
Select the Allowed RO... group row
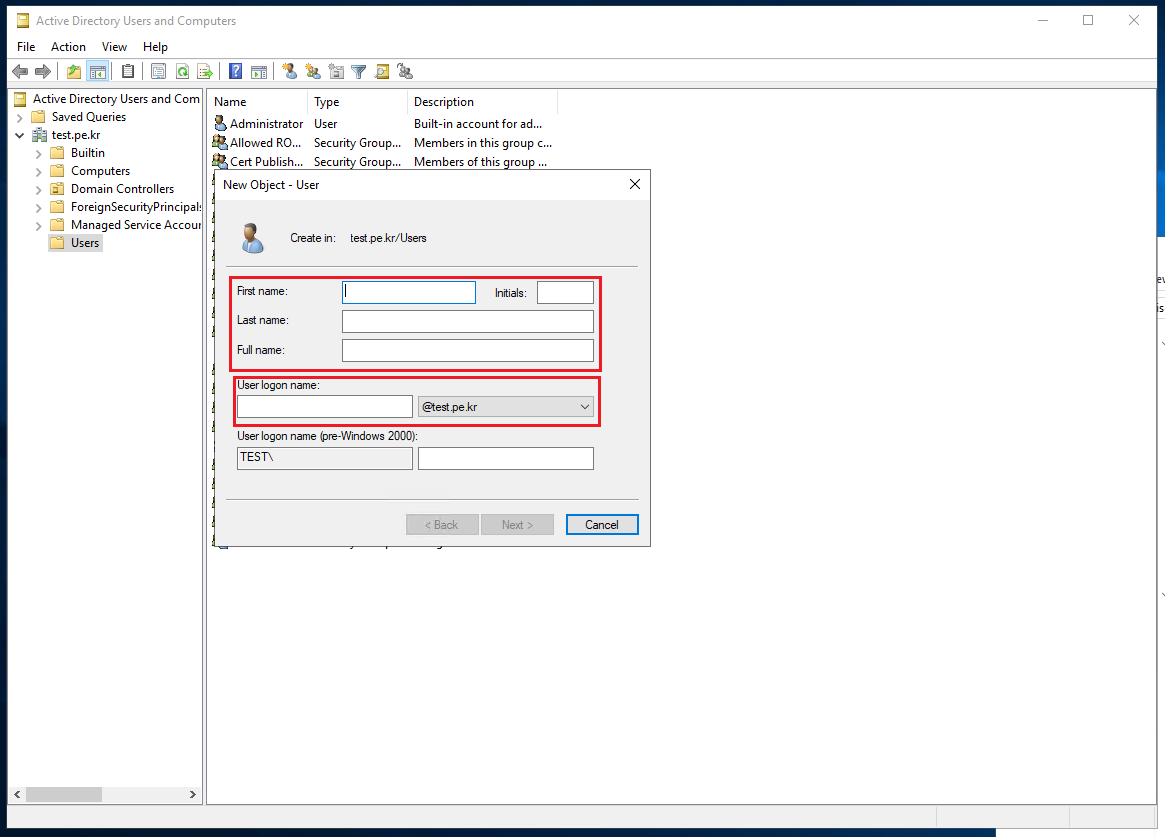383,143
